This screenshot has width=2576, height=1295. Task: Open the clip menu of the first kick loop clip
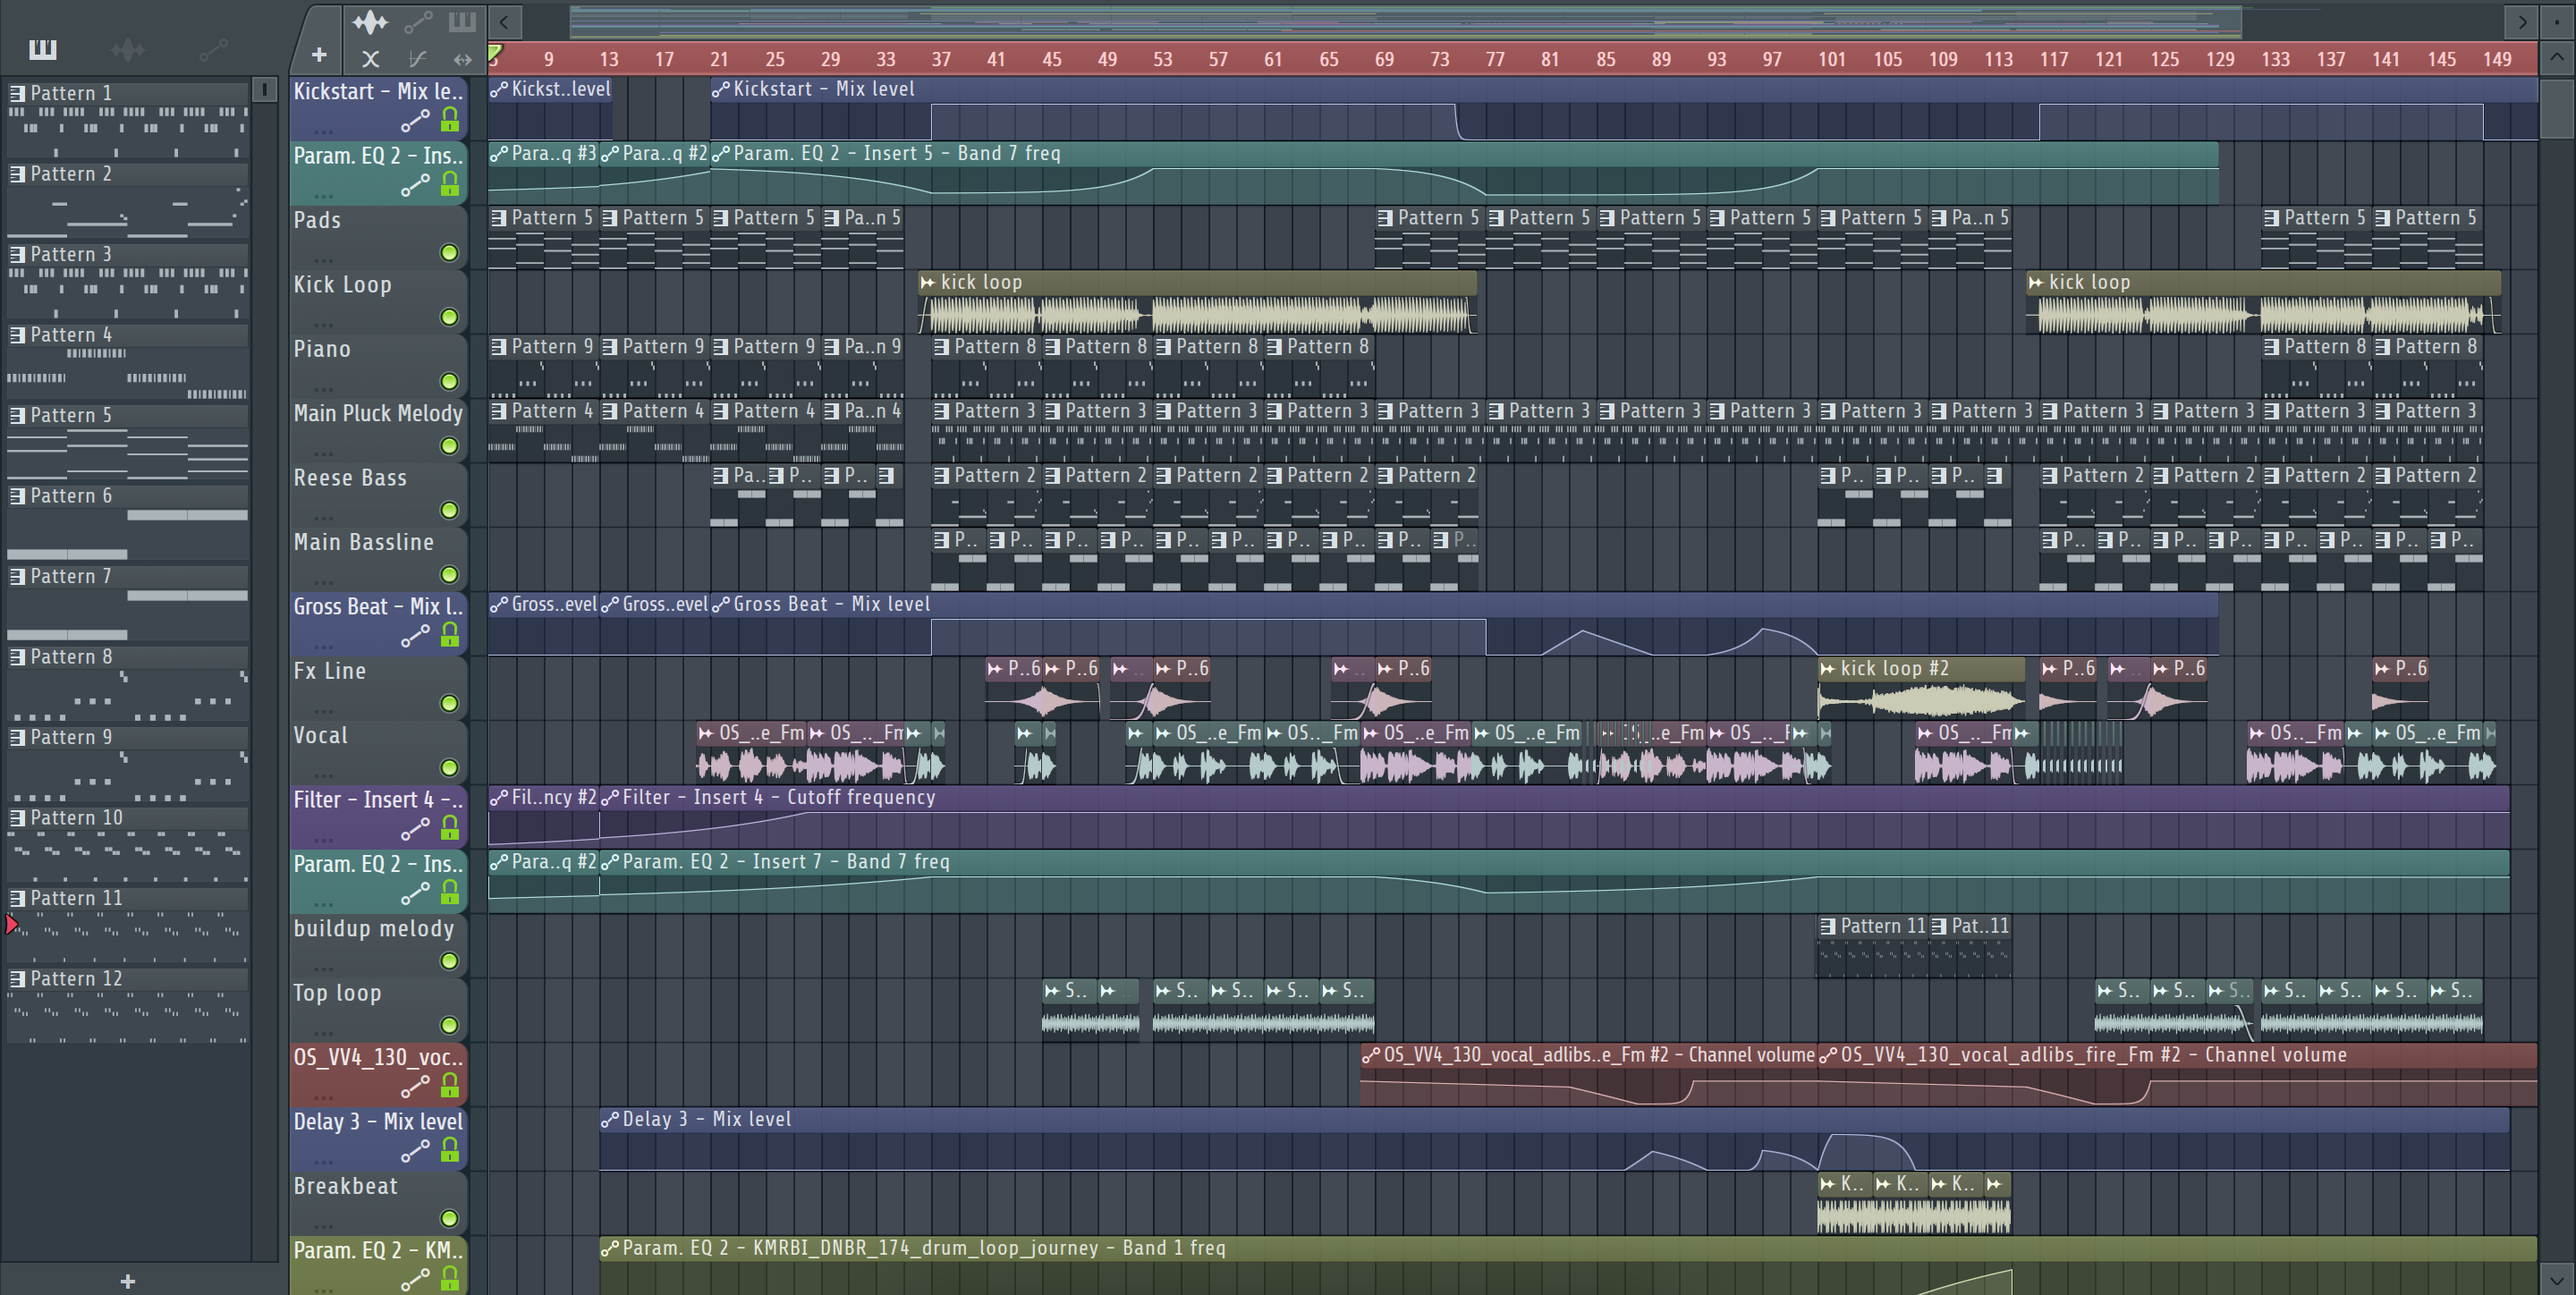(927, 283)
